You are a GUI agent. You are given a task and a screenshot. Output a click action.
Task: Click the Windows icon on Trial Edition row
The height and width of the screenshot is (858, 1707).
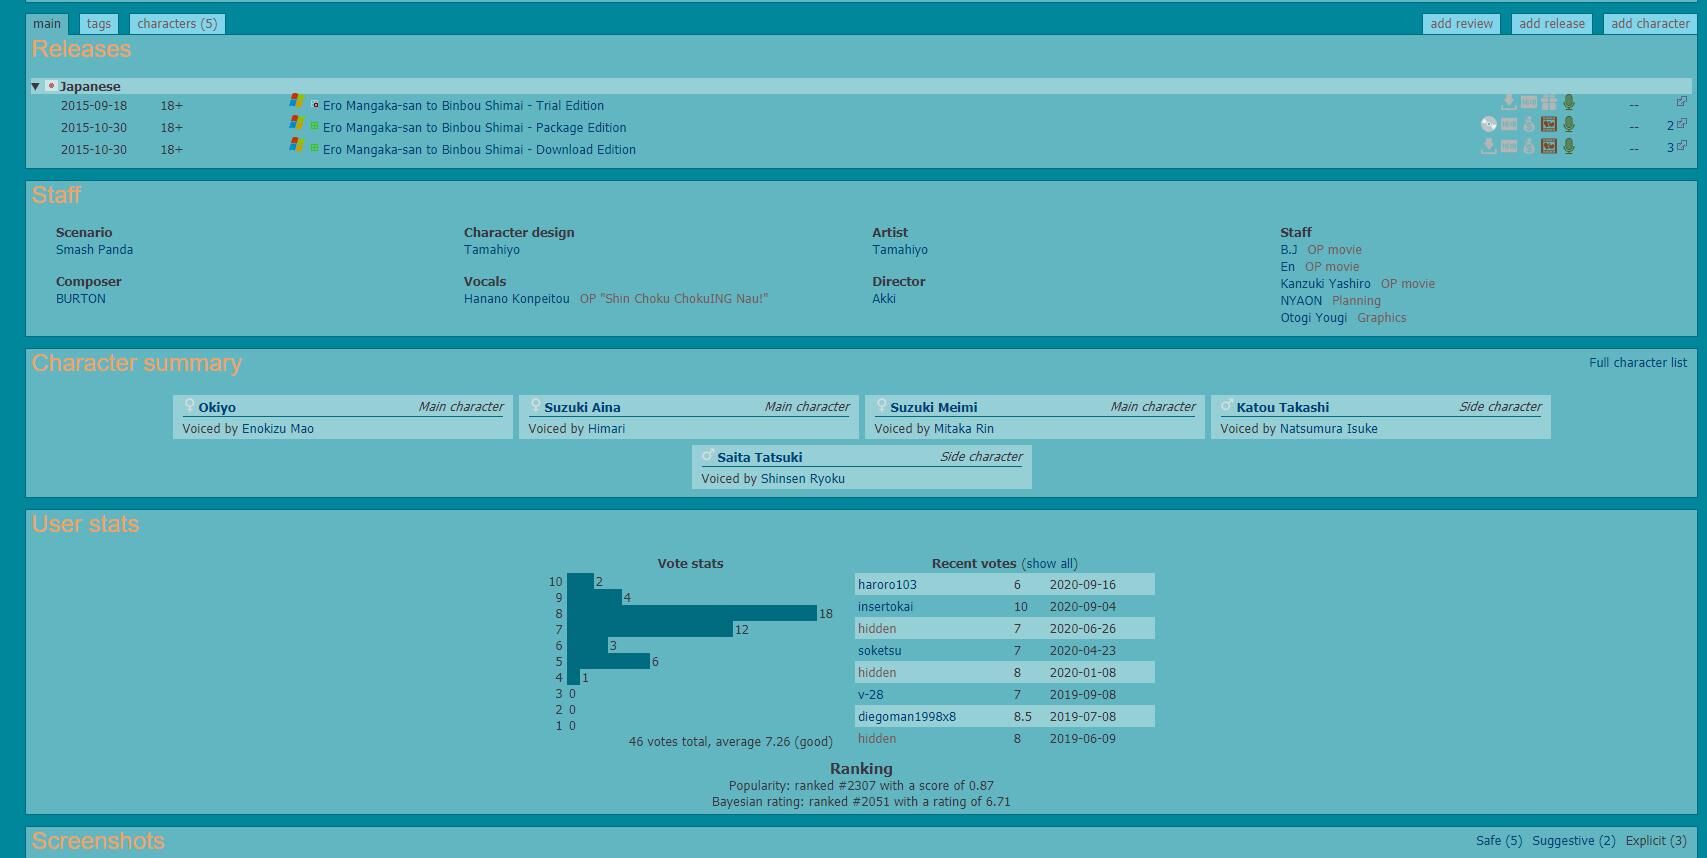point(297,101)
